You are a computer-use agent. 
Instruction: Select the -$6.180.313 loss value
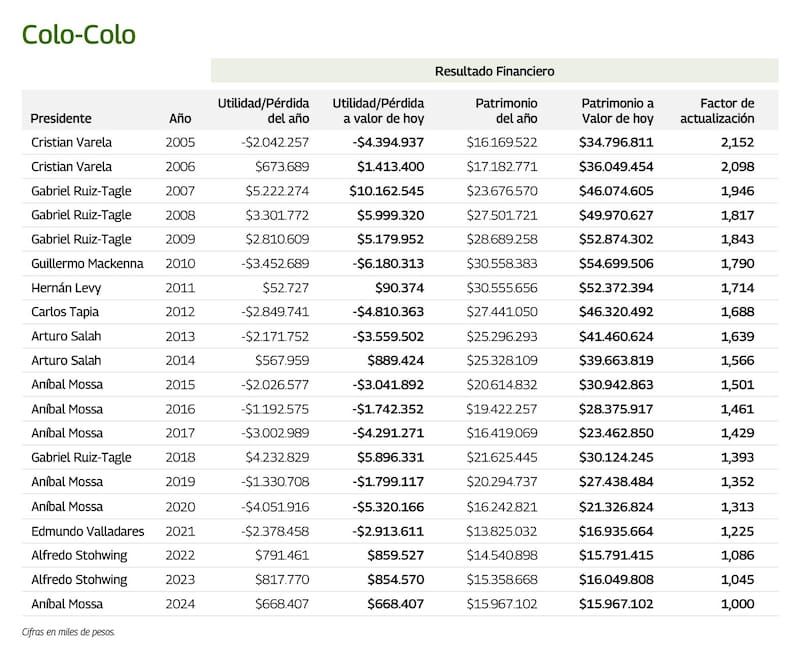388,263
